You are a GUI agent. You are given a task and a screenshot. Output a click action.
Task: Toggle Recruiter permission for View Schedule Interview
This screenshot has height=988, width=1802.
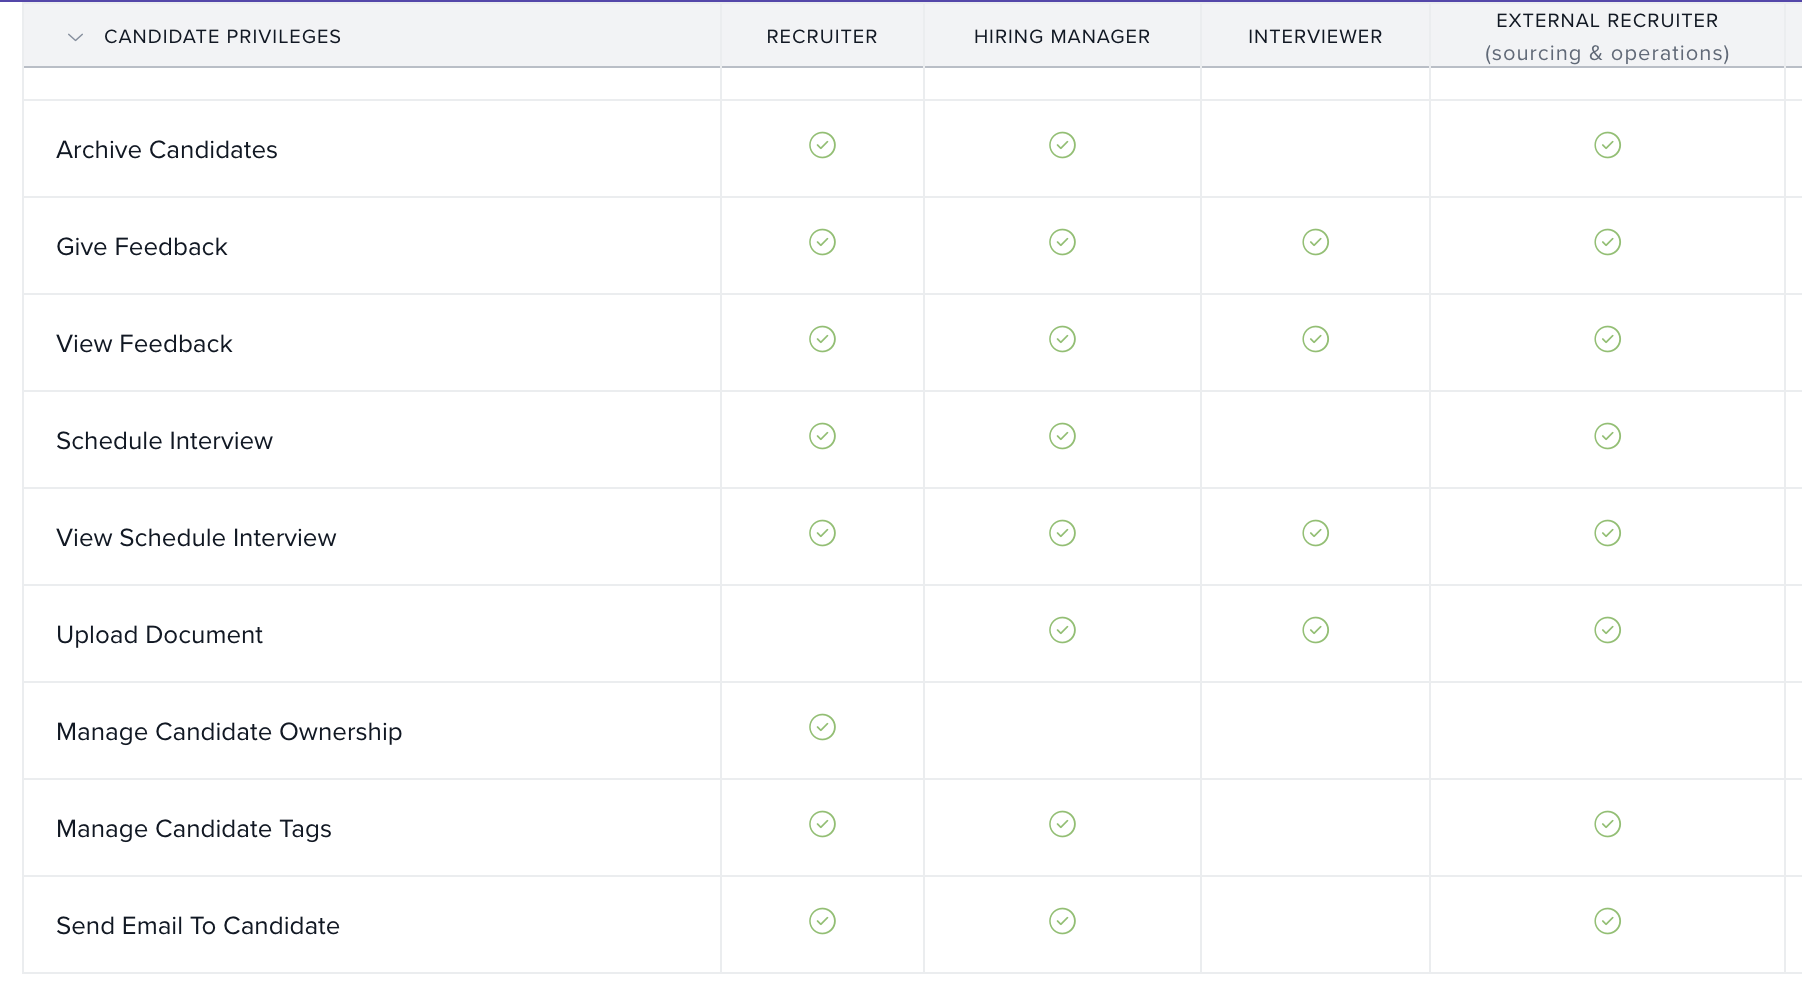[x=822, y=533]
